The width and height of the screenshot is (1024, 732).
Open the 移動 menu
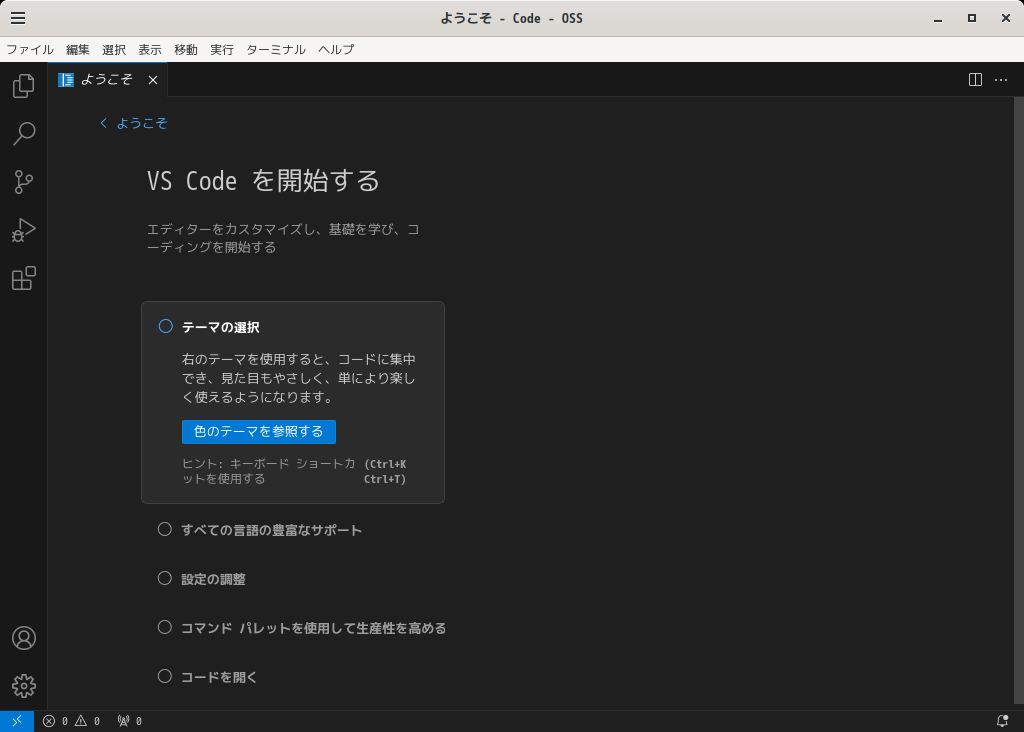point(185,50)
